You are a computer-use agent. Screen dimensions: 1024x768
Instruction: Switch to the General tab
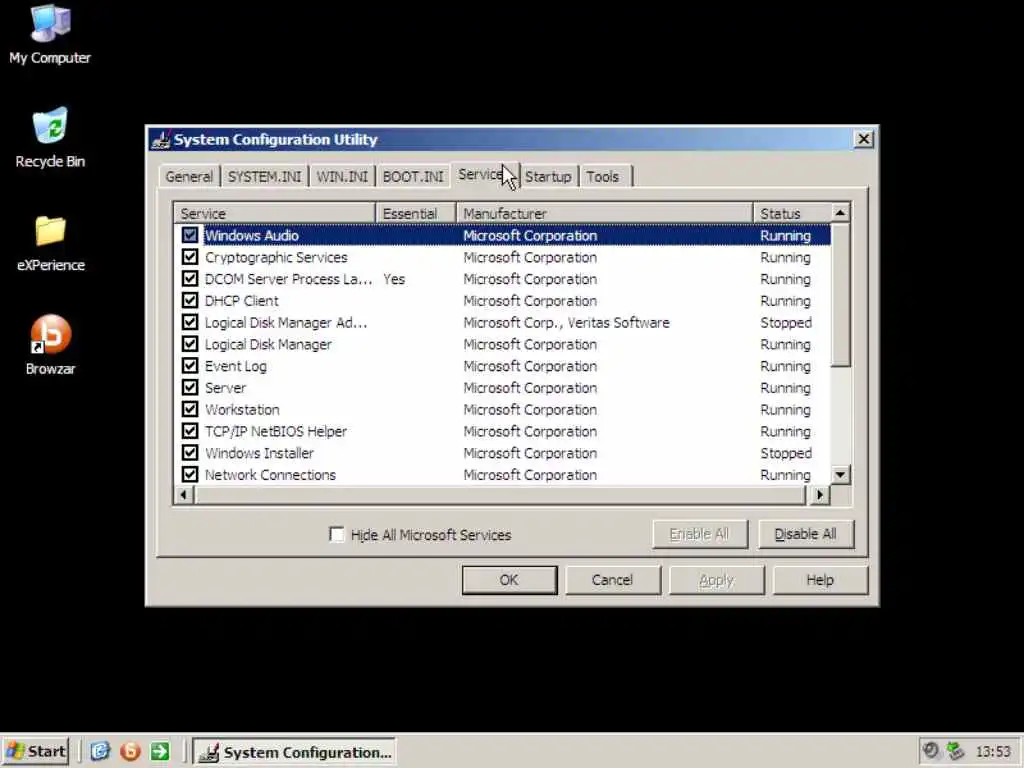[189, 176]
